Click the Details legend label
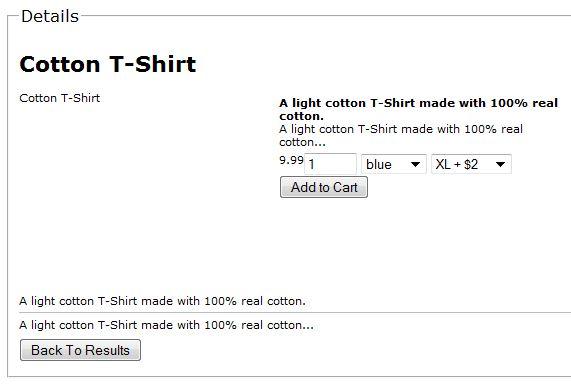 pyautogui.click(x=50, y=16)
